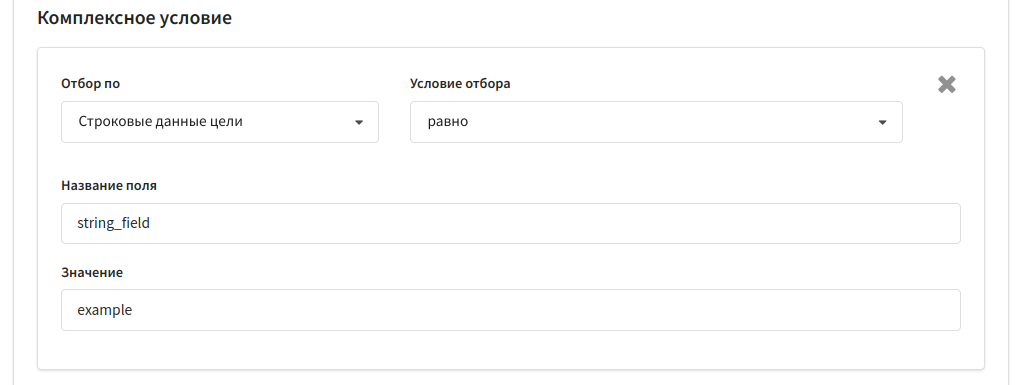Click the Комплексное условие heading

pyautogui.click(x=134, y=18)
